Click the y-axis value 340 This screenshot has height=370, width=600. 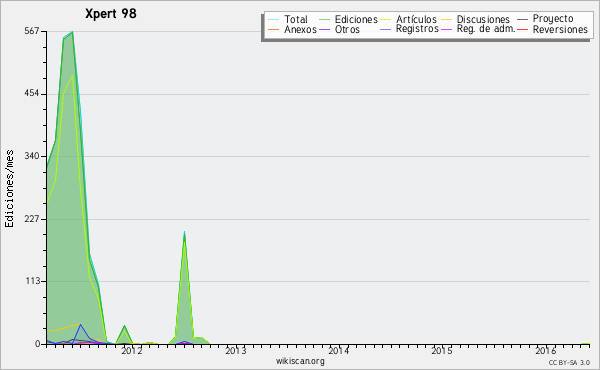[32, 156]
